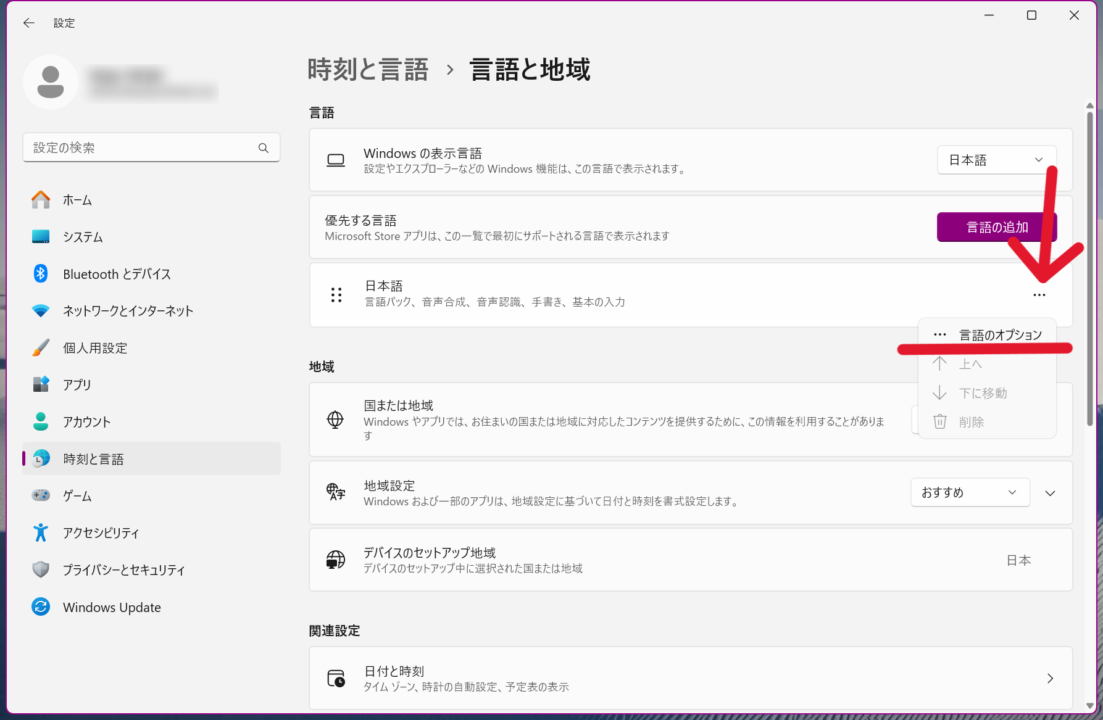The image size is (1103, 720).
Task: Open 日付と時刻 via its chevron
Action: pyautogui.click(x=1050, y=679)
